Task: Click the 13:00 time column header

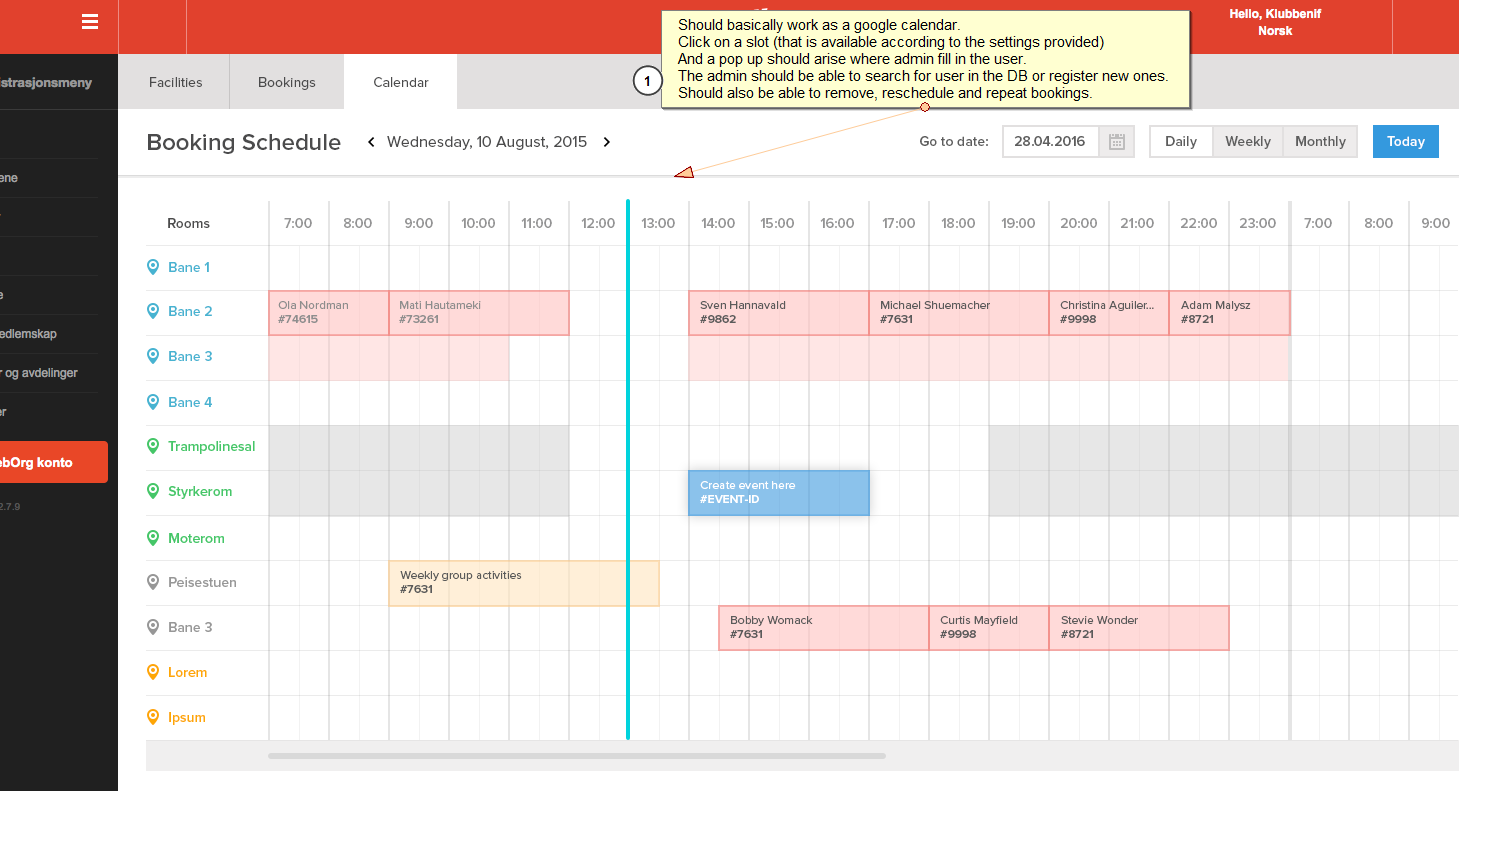Action: click(x=658, y=223)
